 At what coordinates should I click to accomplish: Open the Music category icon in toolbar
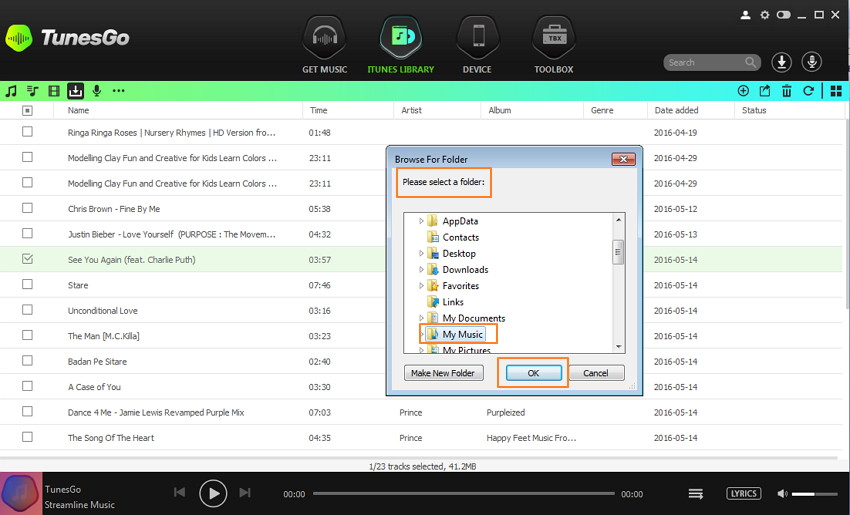pos(11,91)
